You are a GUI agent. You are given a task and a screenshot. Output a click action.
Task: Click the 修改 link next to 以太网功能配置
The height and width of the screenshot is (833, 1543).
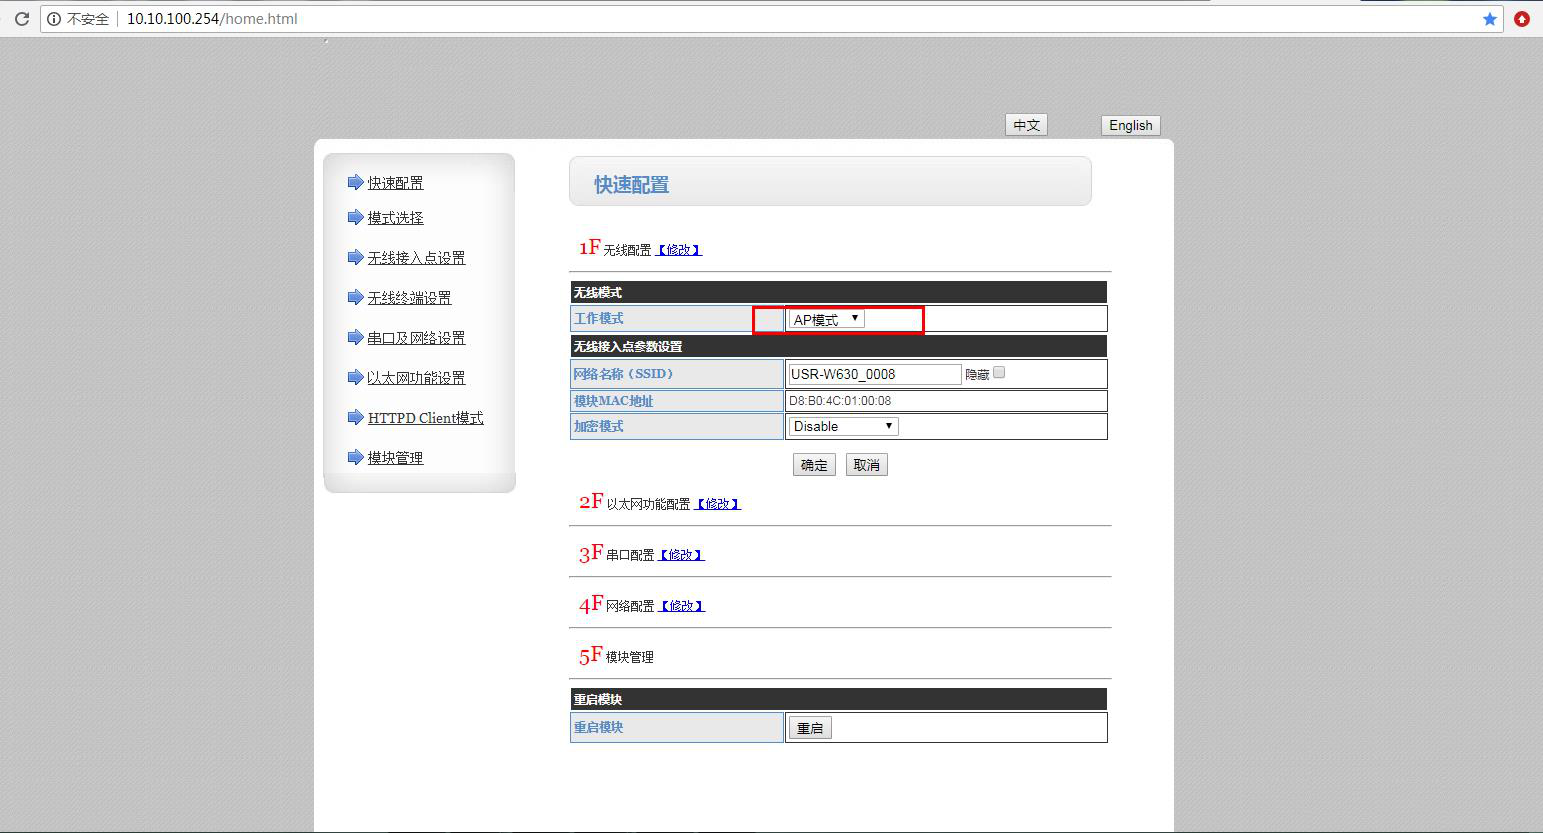pos(718,504)
